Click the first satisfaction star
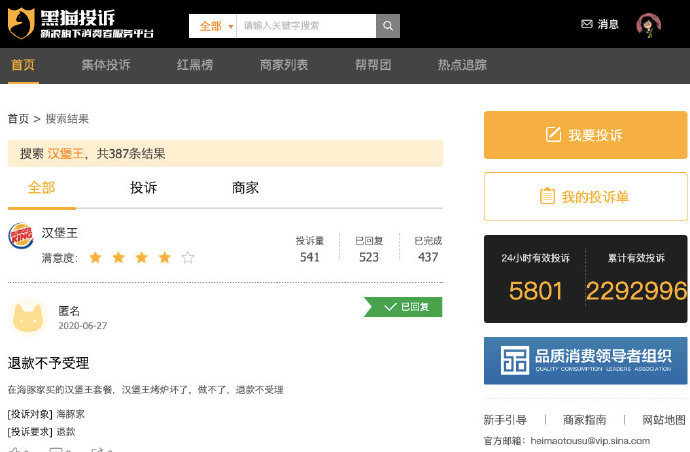 [95, 257]
